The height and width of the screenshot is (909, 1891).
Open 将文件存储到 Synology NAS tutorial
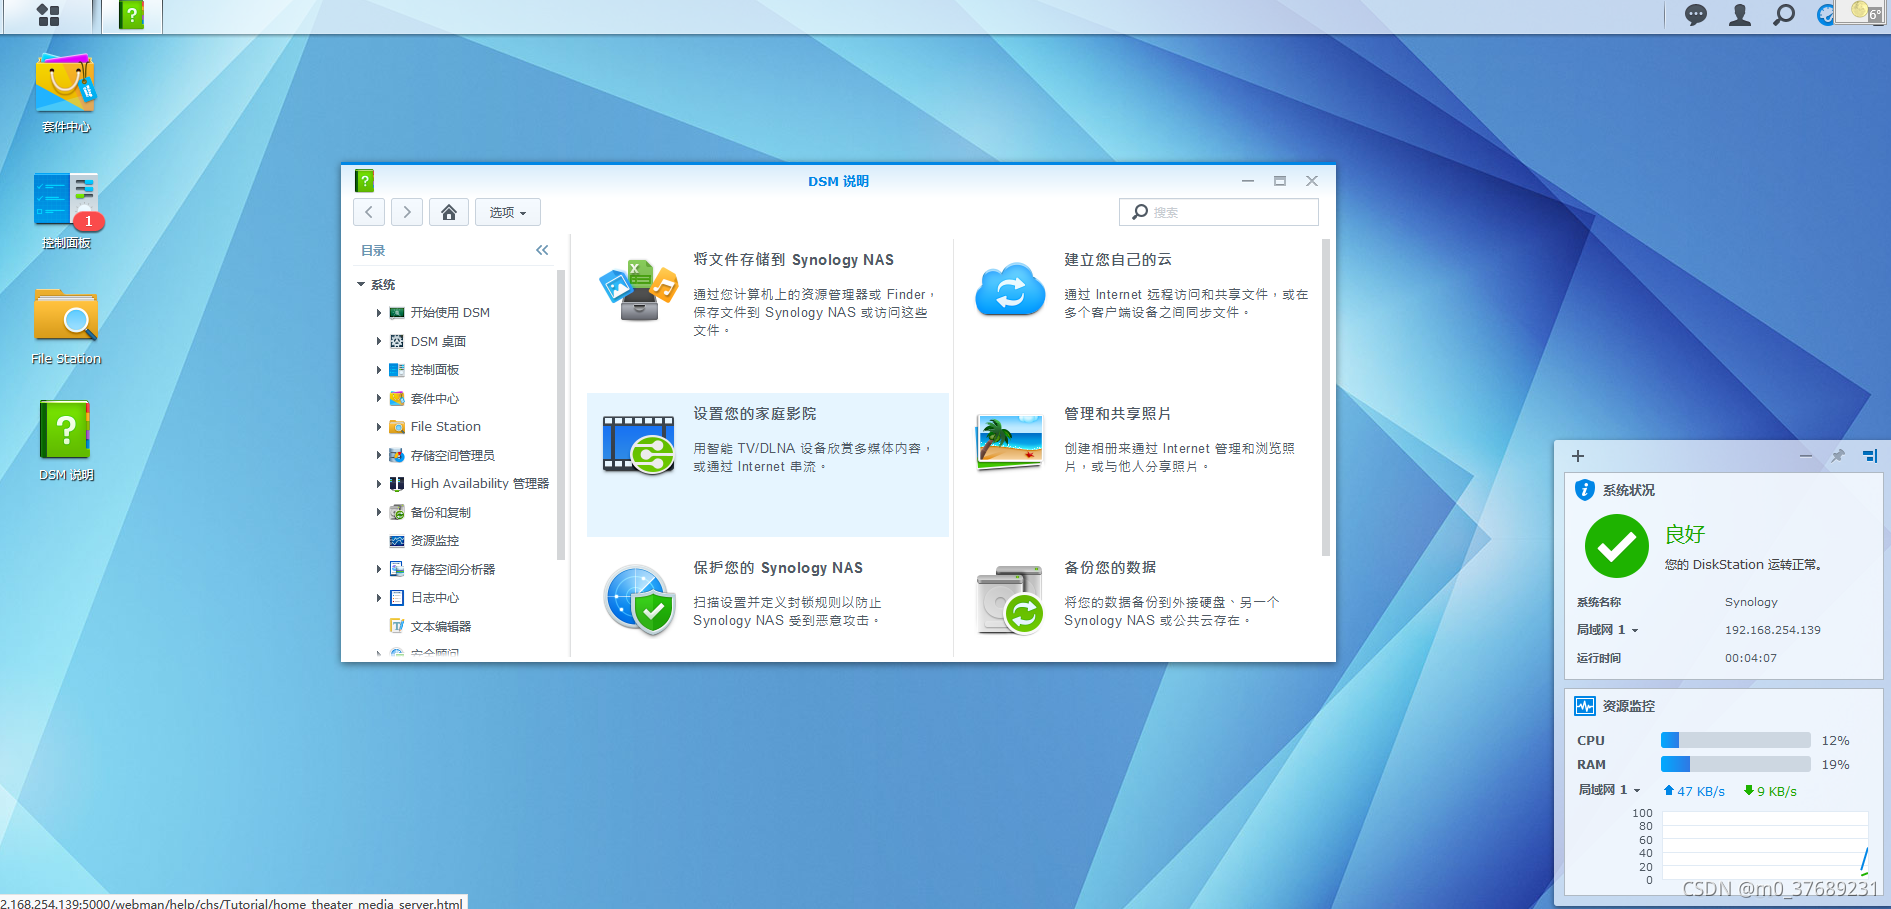[x=794, y=260]
